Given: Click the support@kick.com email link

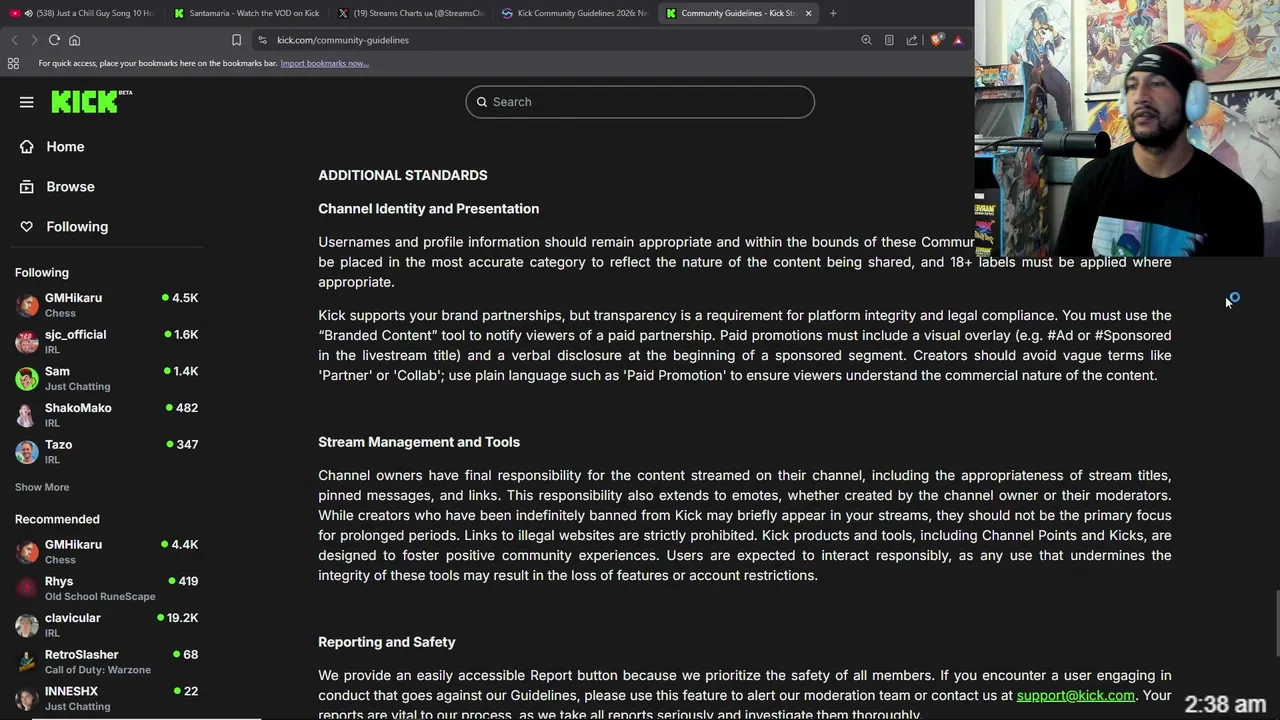Looking at the screenshot, I should 1075,695.
